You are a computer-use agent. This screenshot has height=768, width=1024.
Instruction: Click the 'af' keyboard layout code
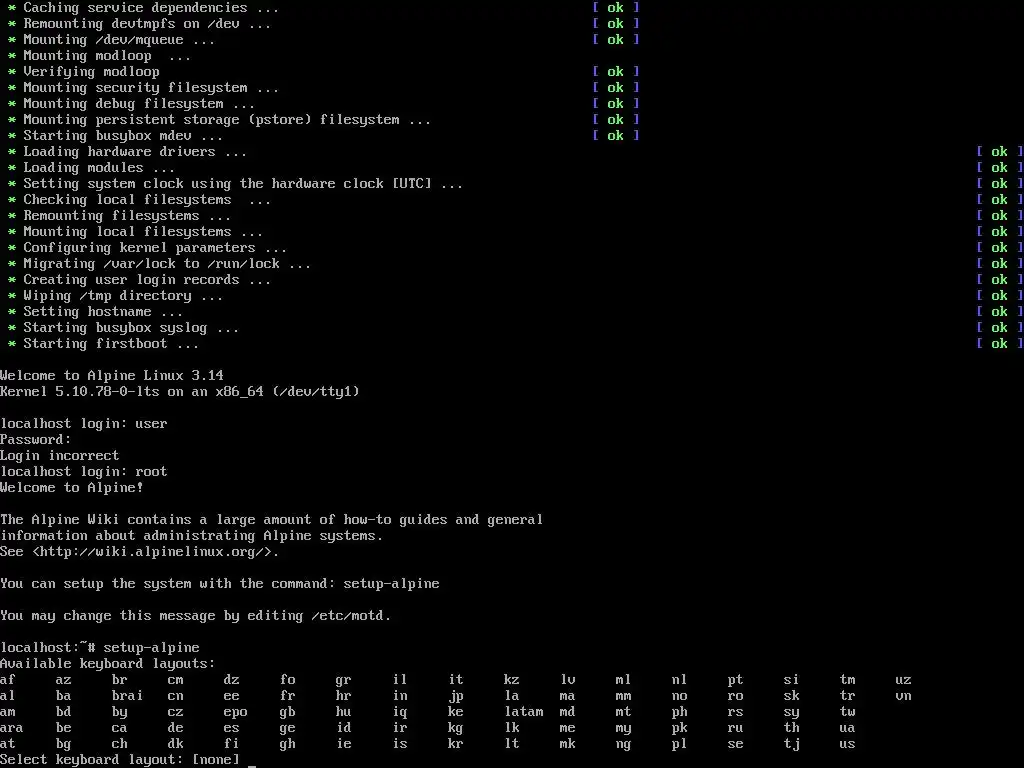pos(8,680)
